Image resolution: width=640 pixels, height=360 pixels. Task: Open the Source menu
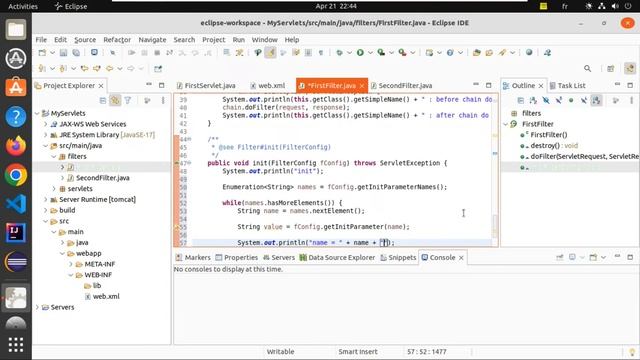pyautogui.click(x=85, y=40)
